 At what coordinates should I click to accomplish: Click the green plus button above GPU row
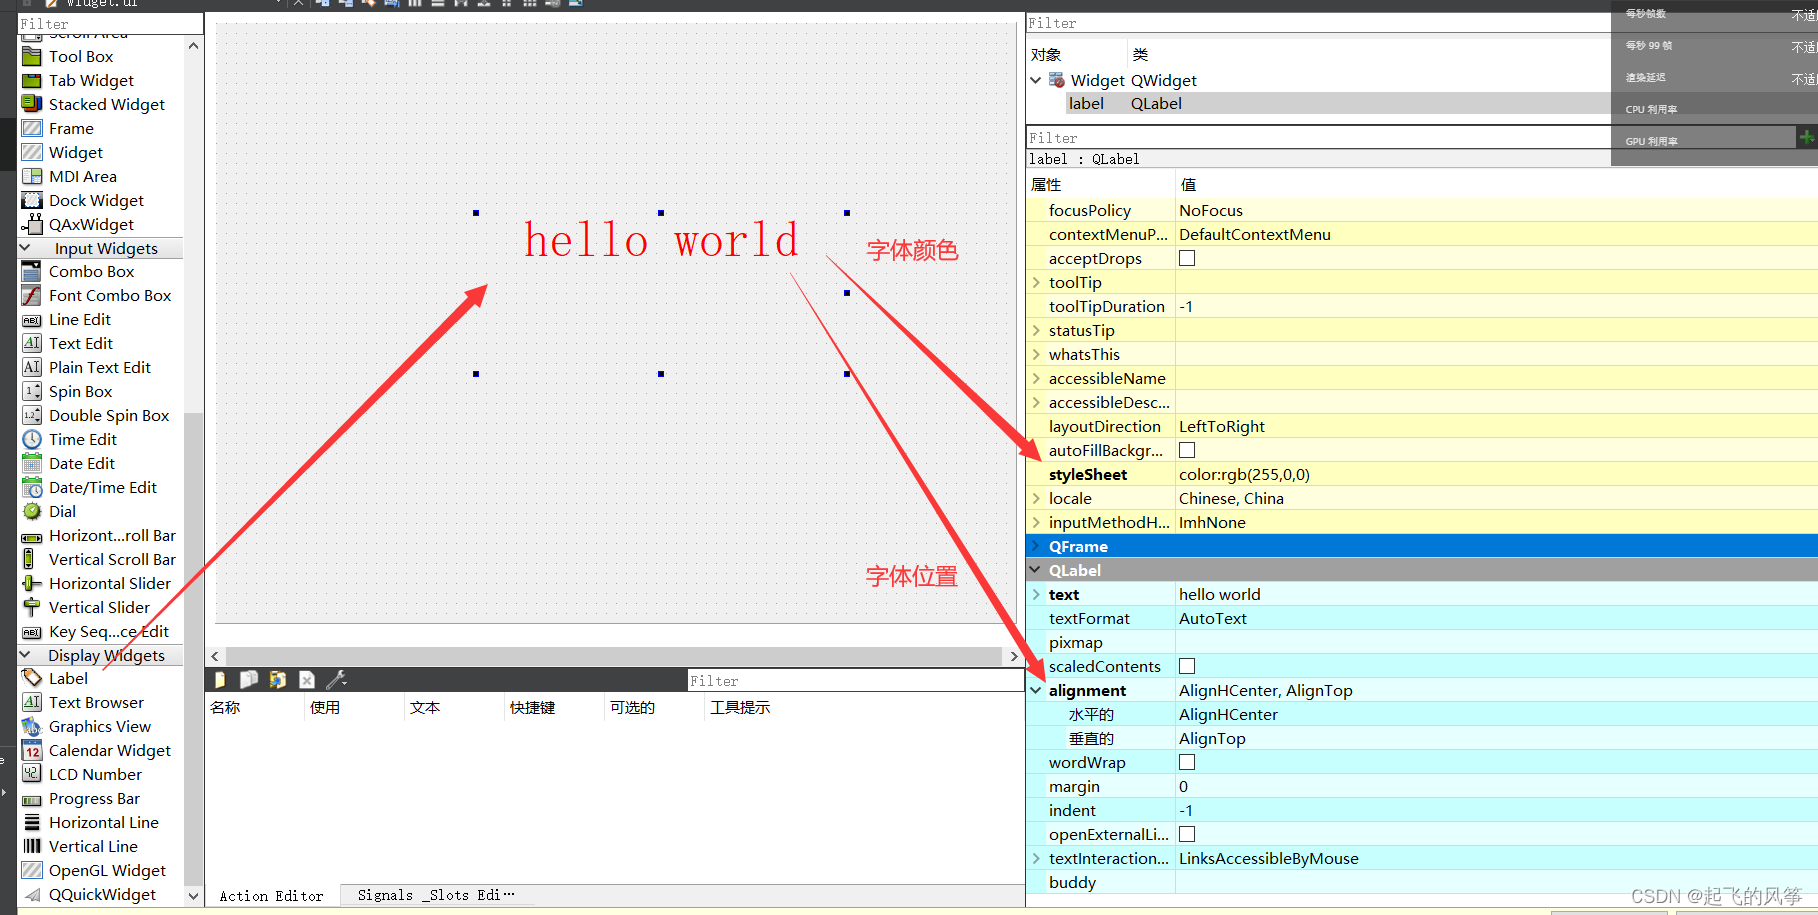click(x=1806, y=136)
